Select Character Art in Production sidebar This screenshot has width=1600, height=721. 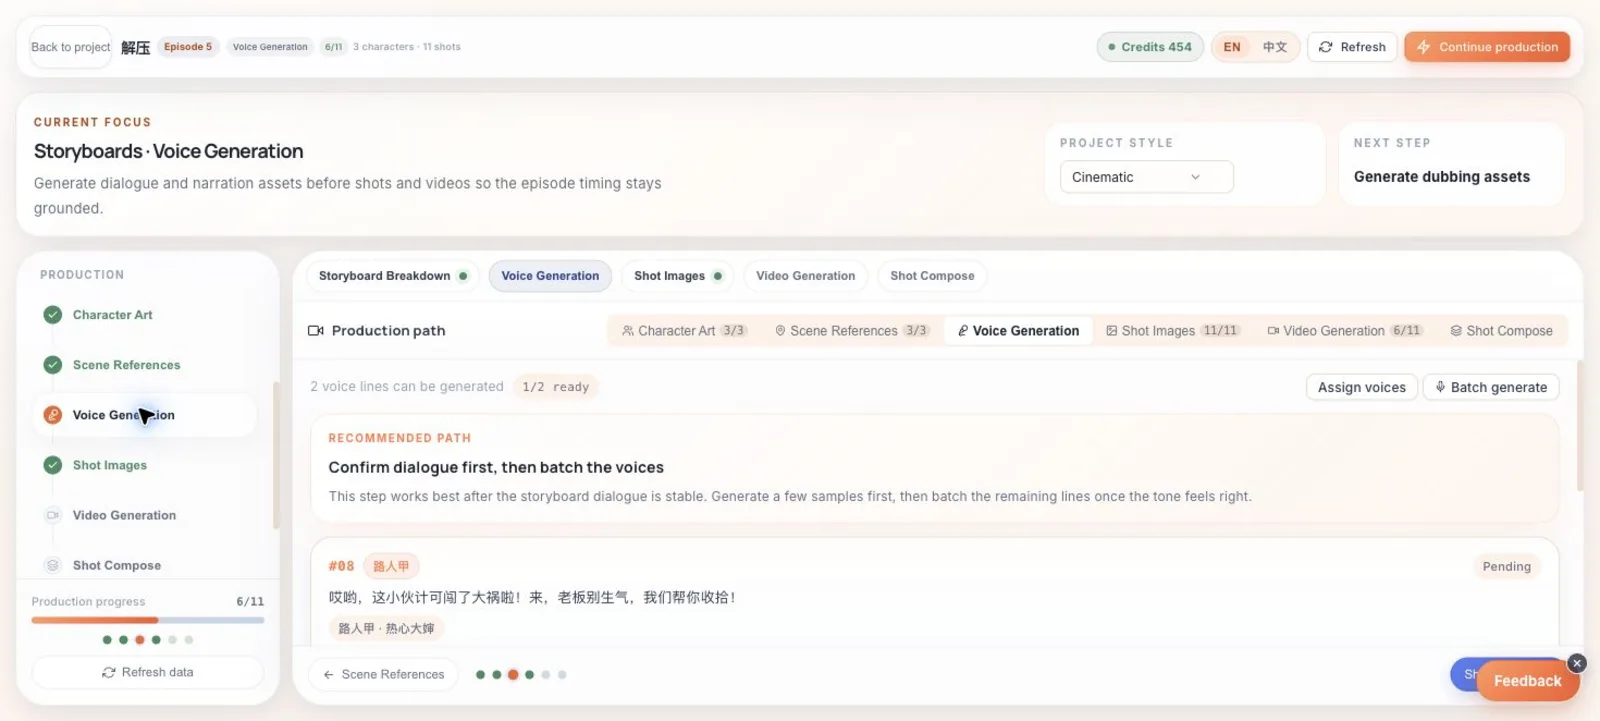(145, 315)
